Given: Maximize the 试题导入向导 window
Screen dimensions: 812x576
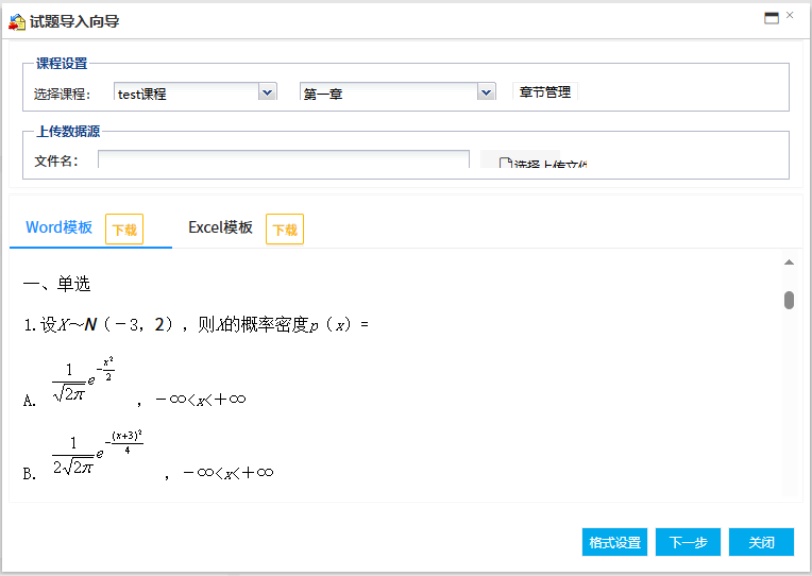Looking at the screenshot, I should click(x=771, y=18).
